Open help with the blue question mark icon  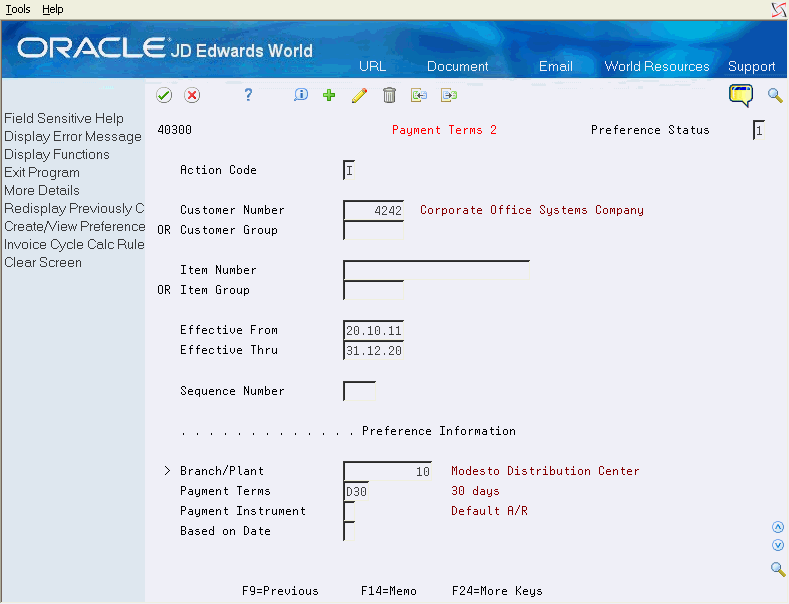(248, 95)
